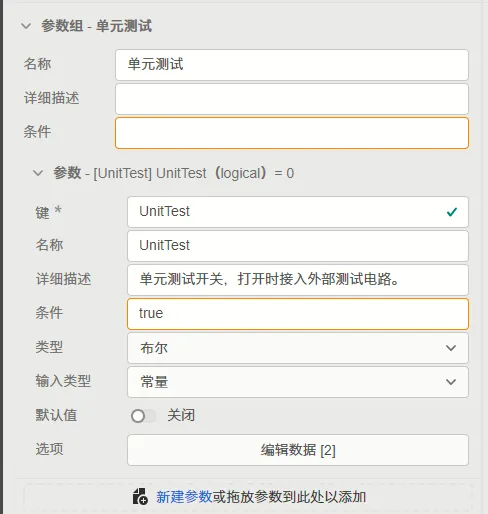Click the new parameter file-plus icon
Image resolution: width=488 pixels, height=514 pixels.
pyautogui.click(x=140, y=497)
